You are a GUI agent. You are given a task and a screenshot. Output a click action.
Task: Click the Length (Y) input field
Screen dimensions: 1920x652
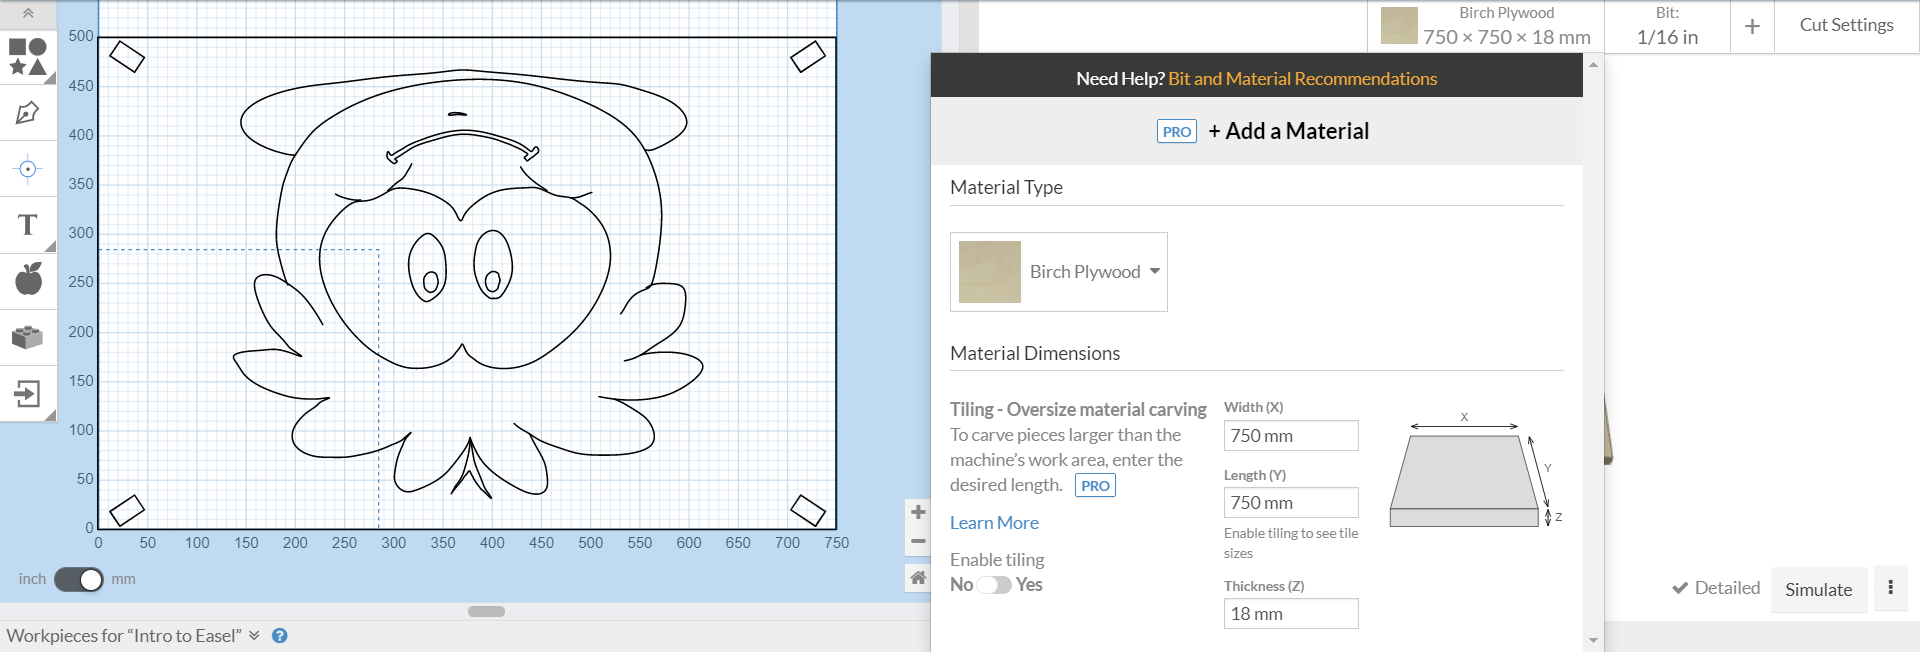pos(1291,503)
